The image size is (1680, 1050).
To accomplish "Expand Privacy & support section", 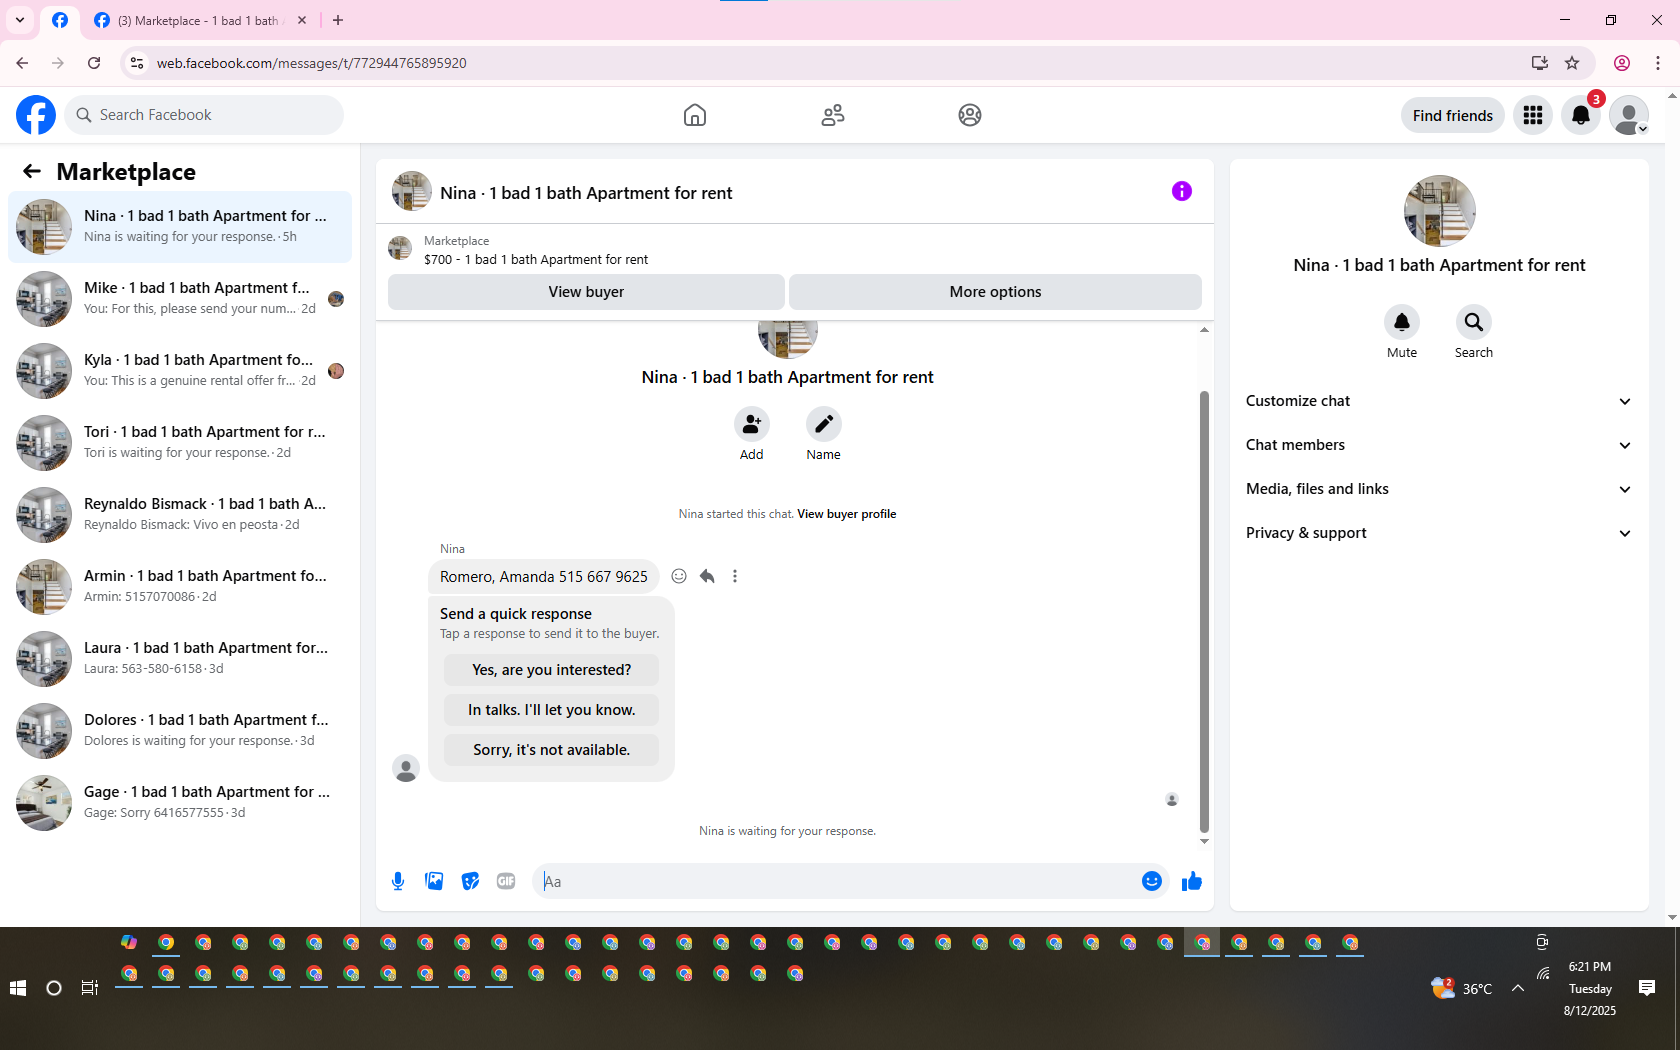I will (x=1439, y=533).
